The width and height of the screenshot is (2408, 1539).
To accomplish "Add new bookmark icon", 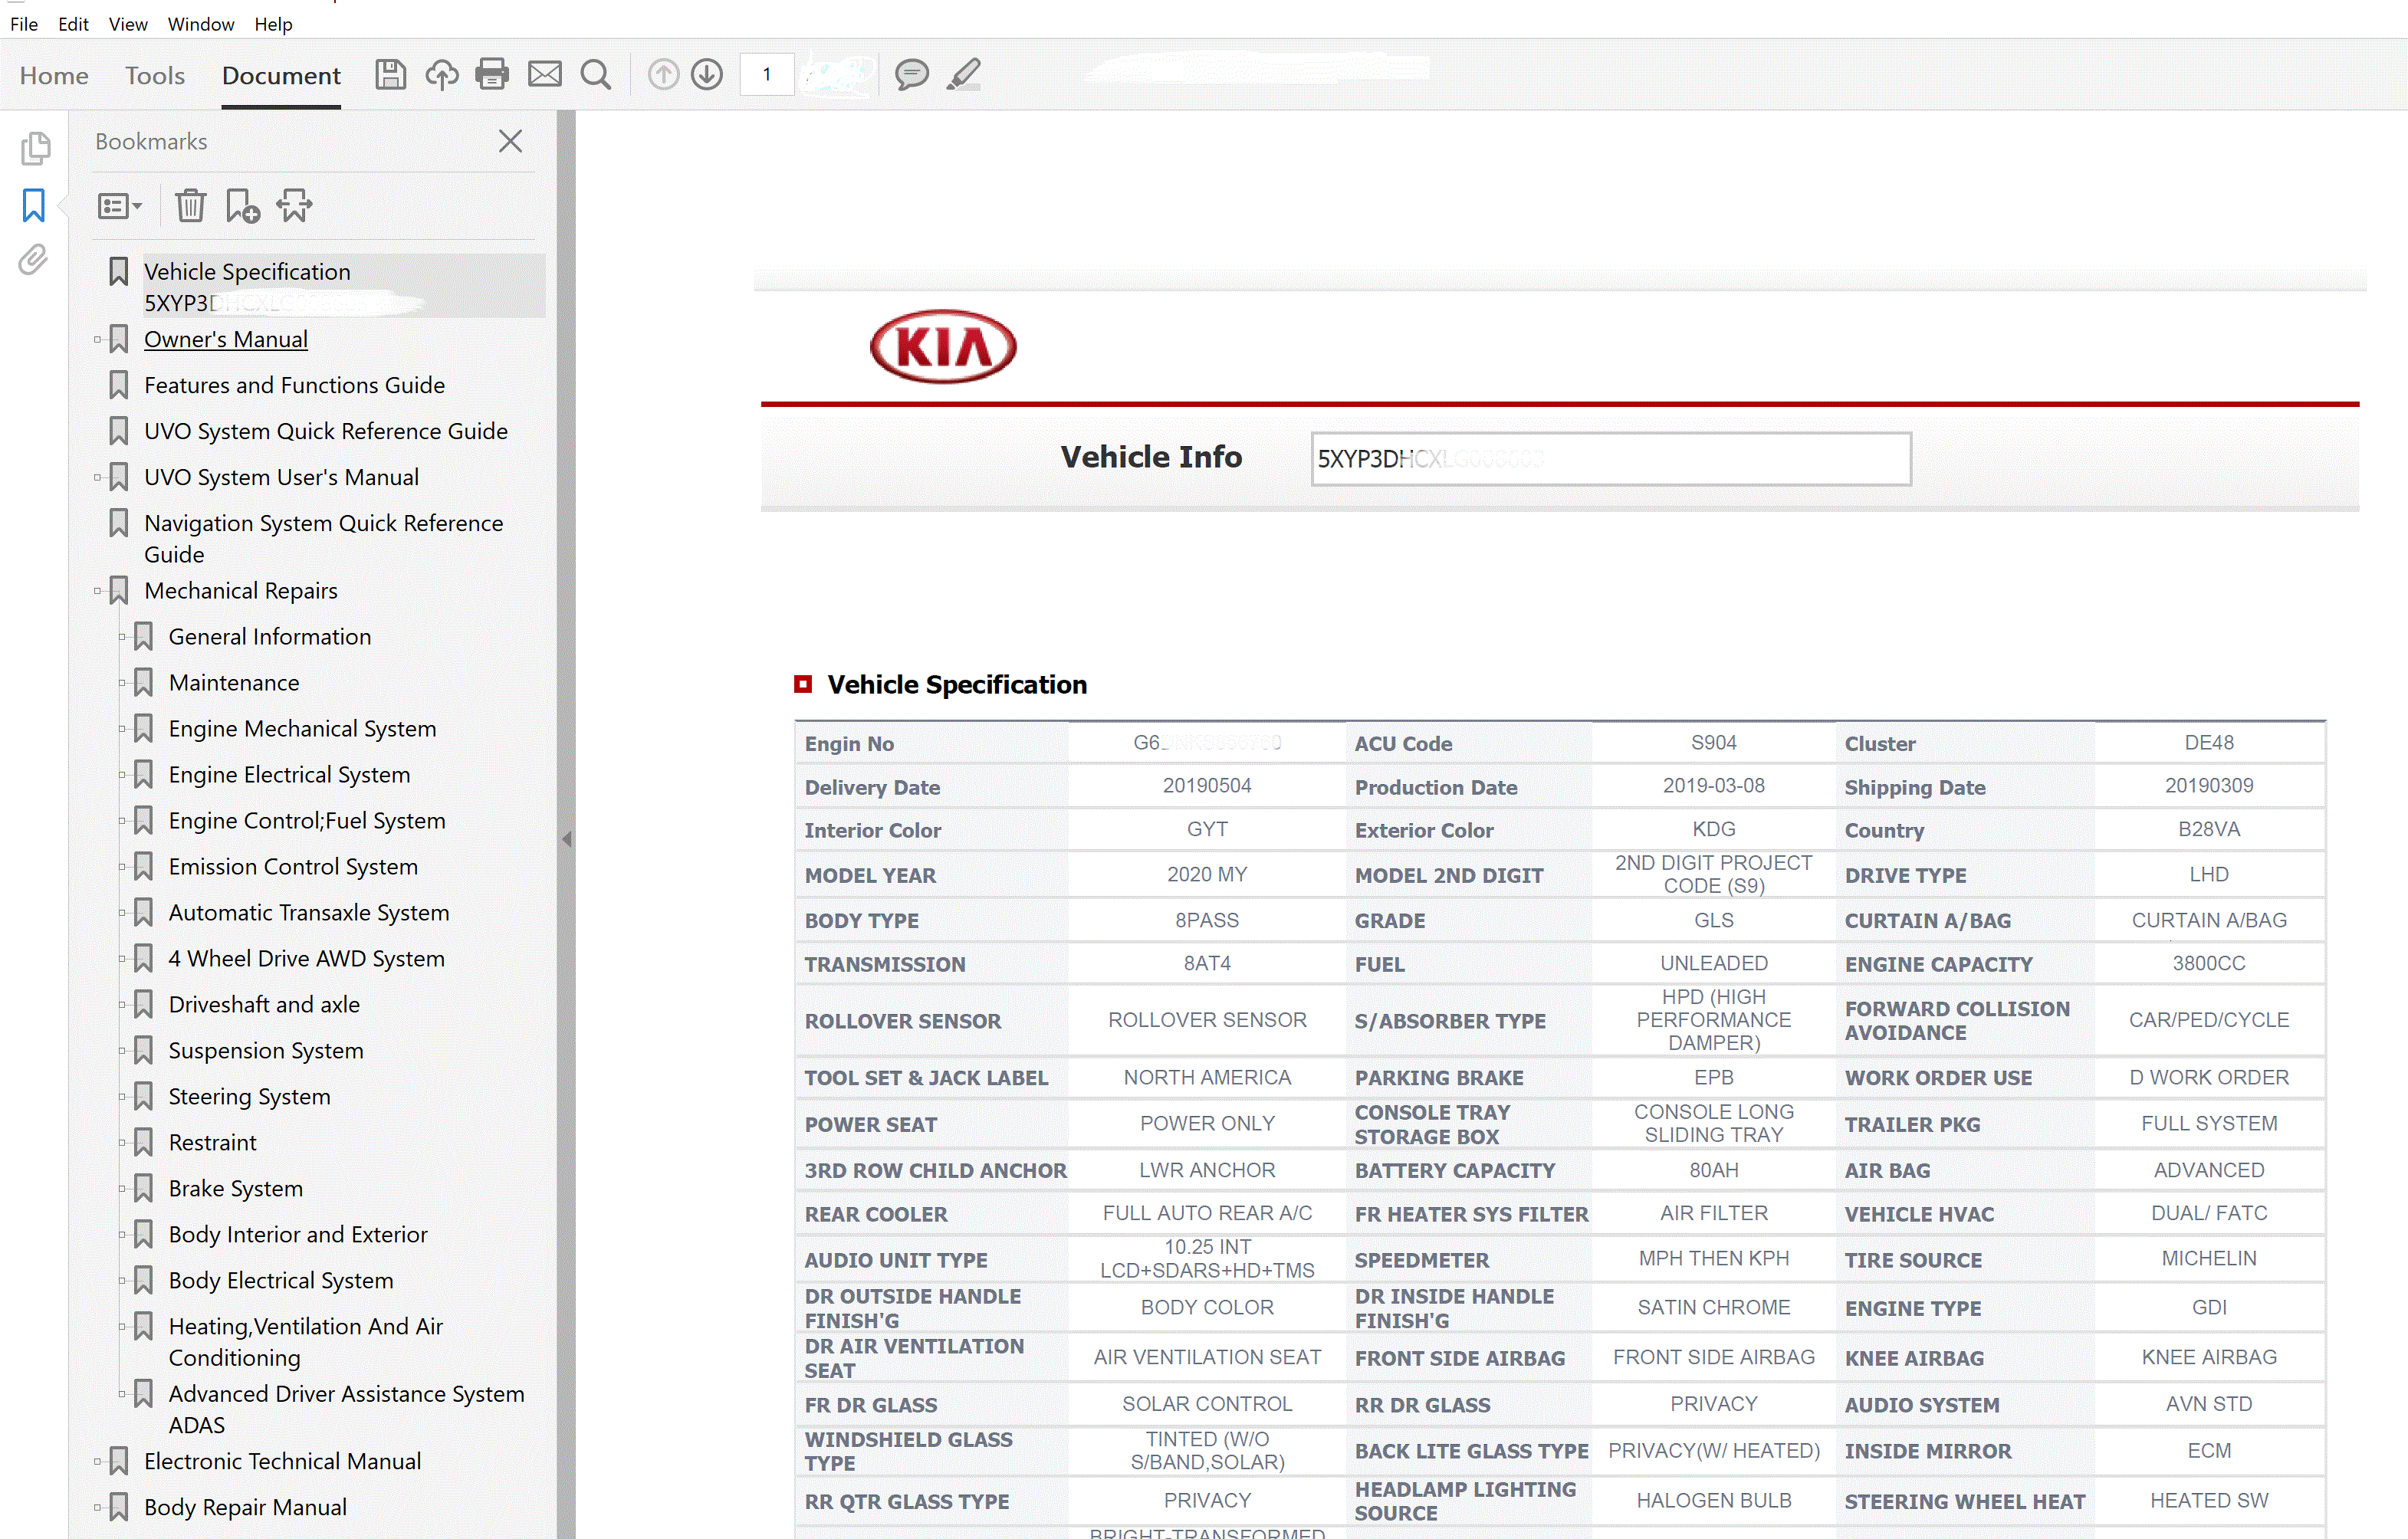I will pyautogui.click(x=242, y=206).
